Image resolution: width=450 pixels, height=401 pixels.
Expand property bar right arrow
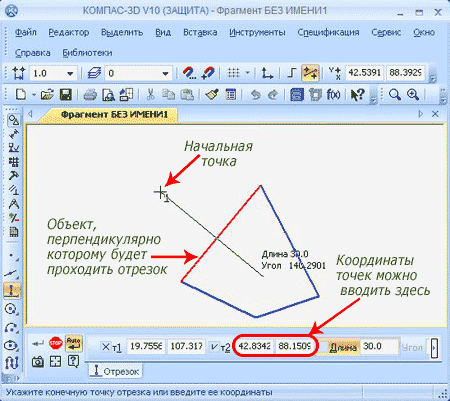point(434,348)
